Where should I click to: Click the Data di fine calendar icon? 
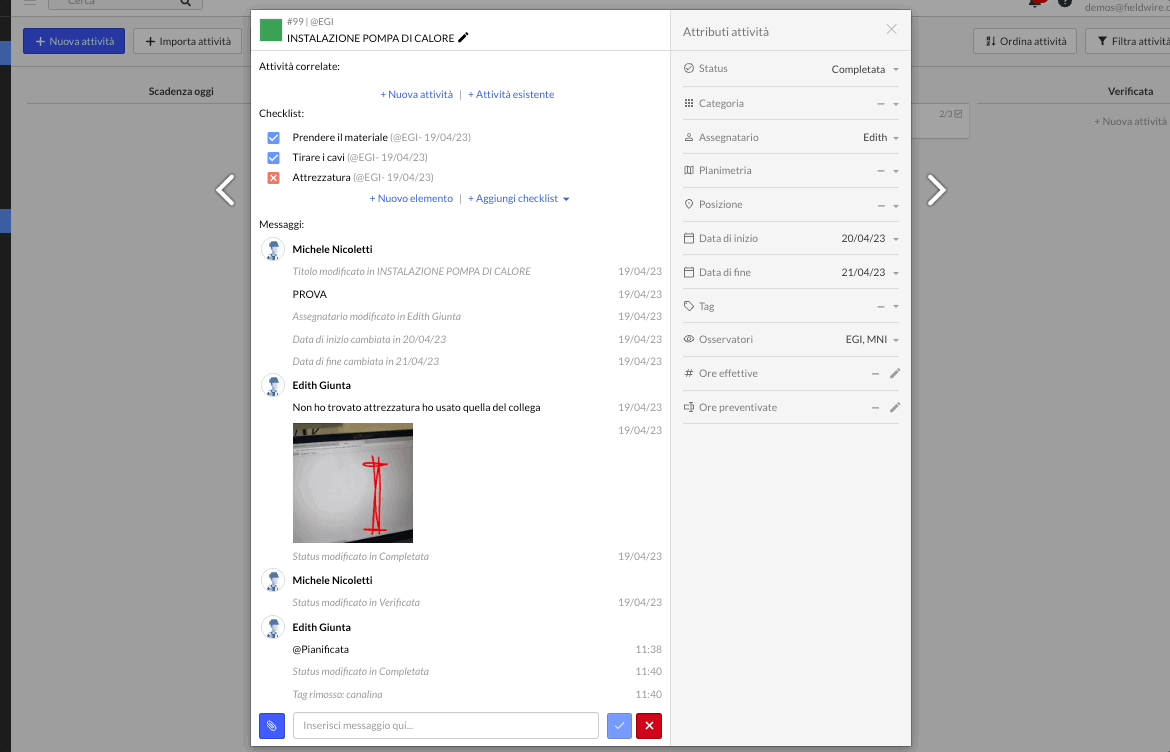689,272
